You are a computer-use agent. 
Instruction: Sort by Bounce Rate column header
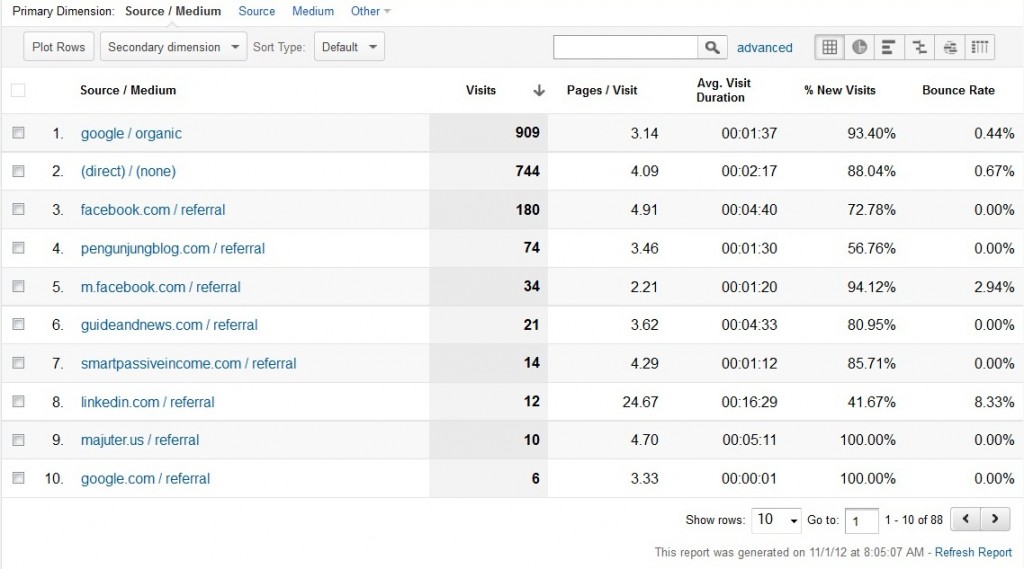[958, 90]
